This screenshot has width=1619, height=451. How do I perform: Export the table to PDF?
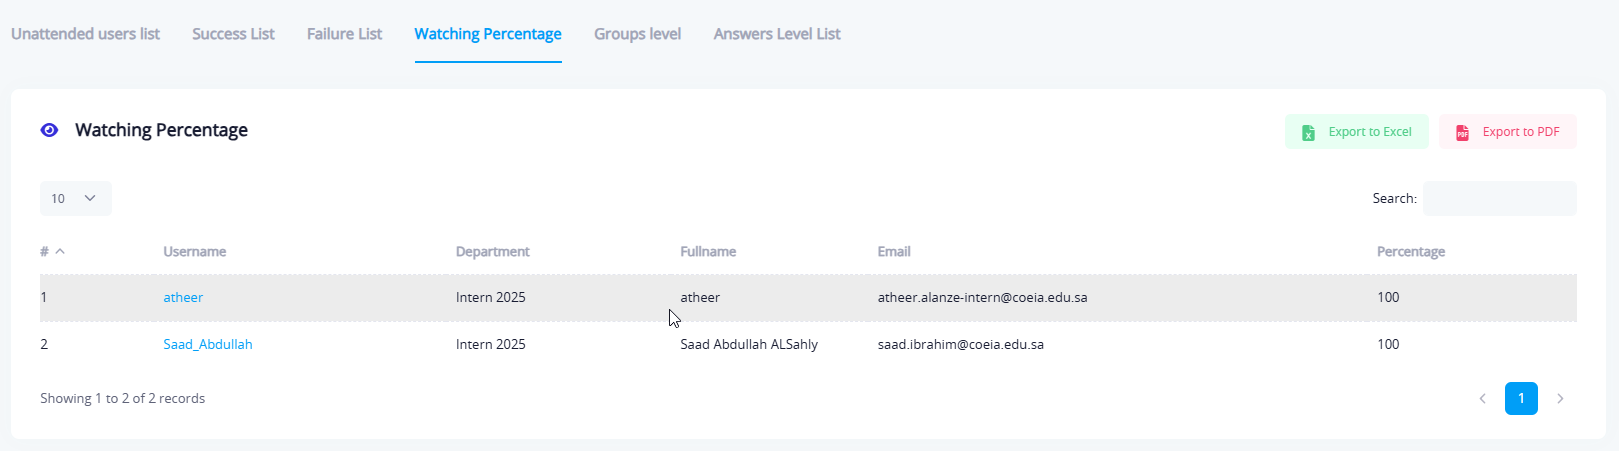click(1508, 132)
